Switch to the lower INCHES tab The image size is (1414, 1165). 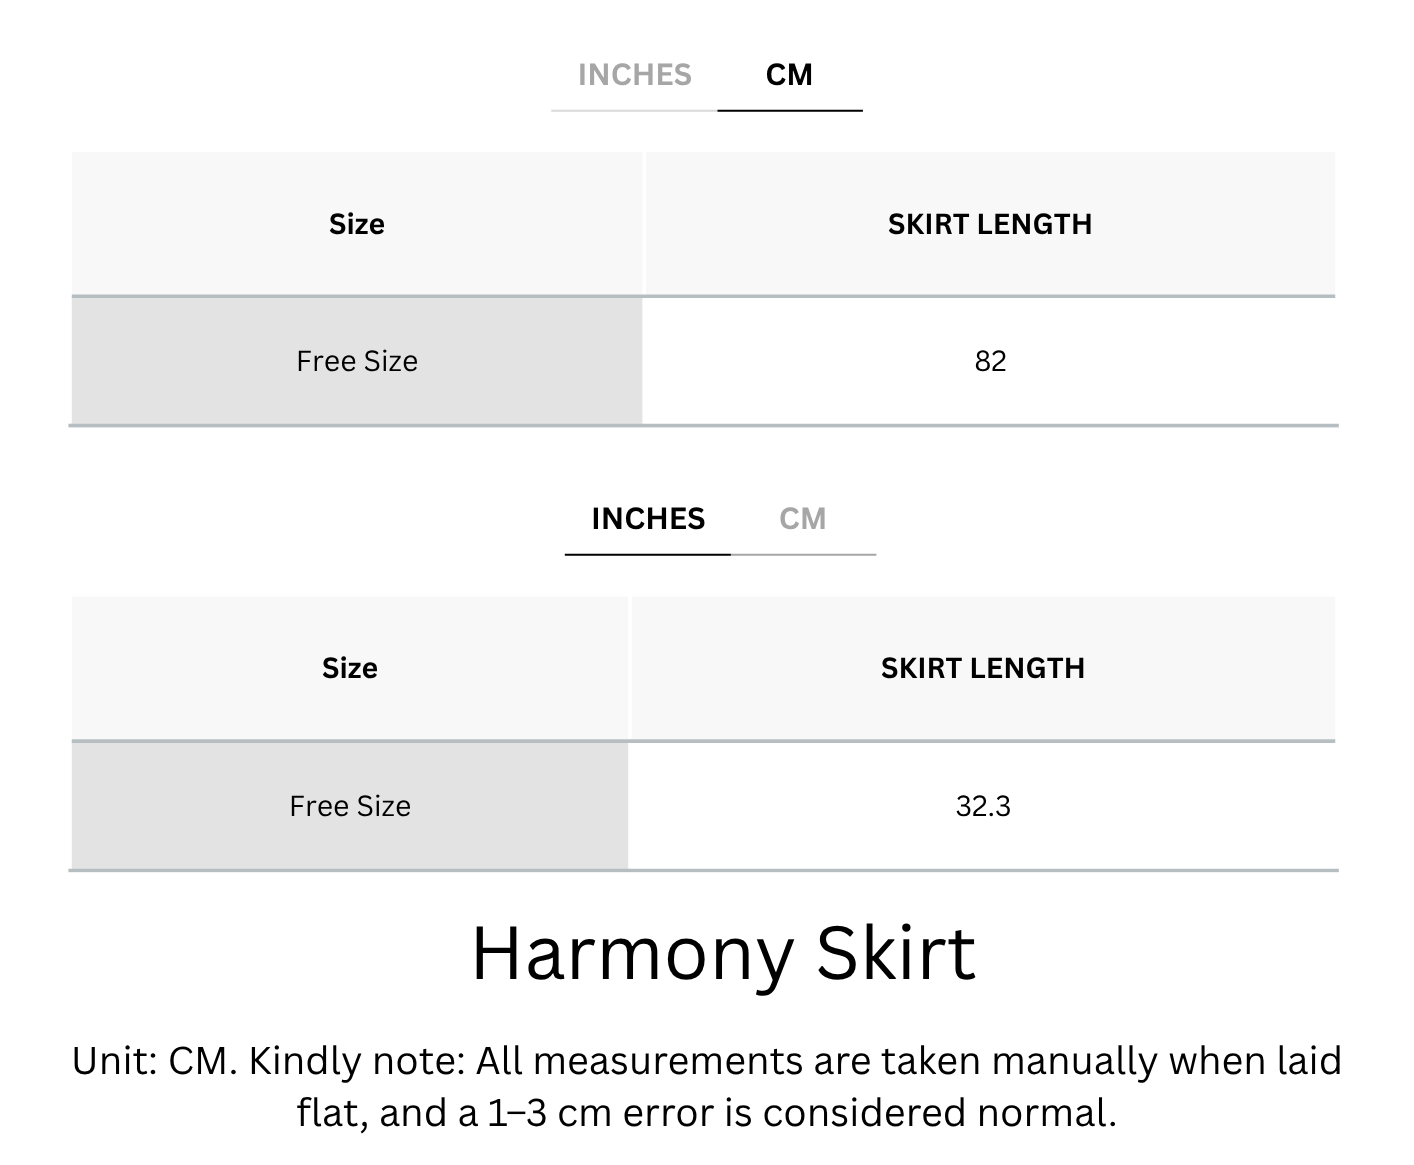coord(648,519)
